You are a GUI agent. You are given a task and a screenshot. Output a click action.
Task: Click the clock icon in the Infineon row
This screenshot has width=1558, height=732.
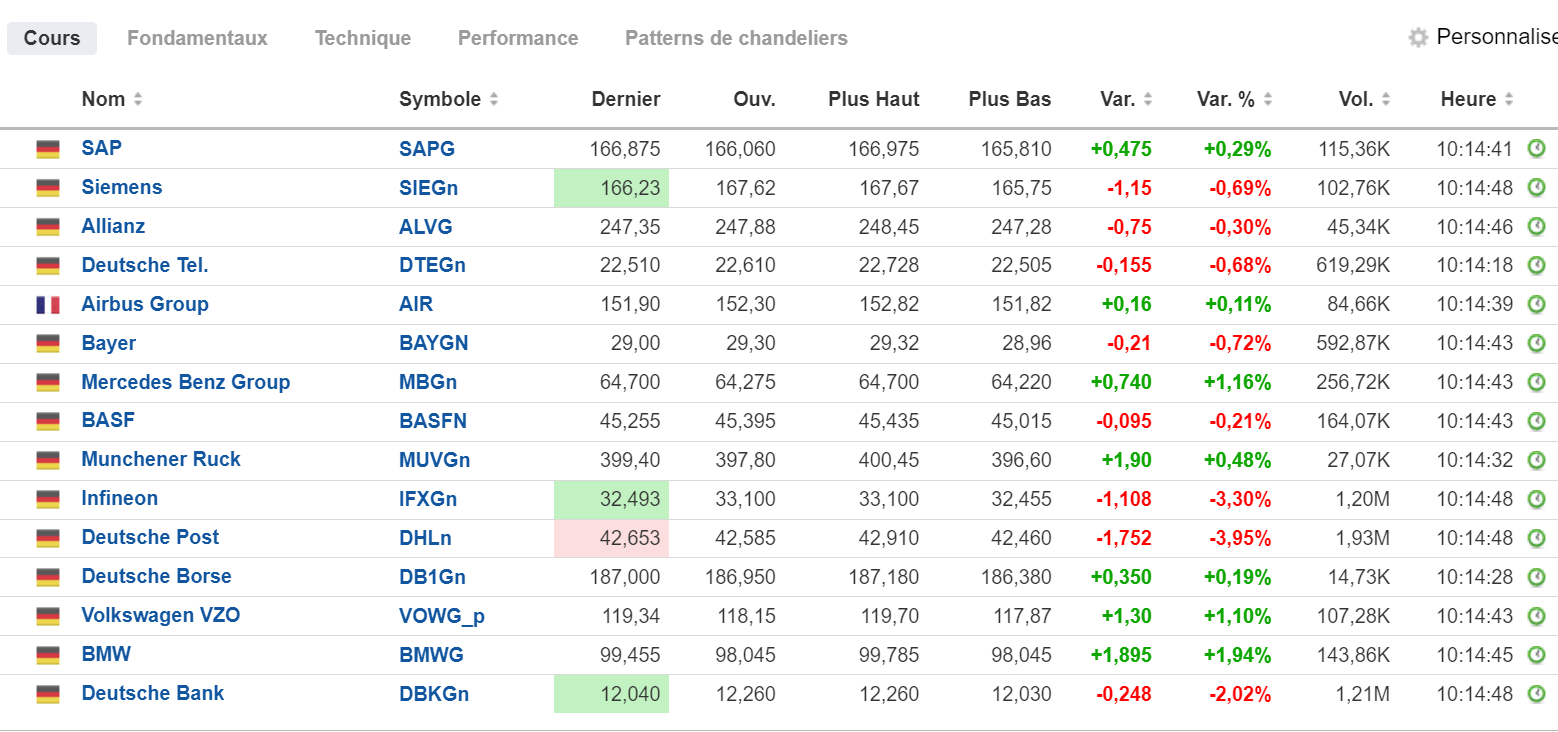(x=1536, y=499)
